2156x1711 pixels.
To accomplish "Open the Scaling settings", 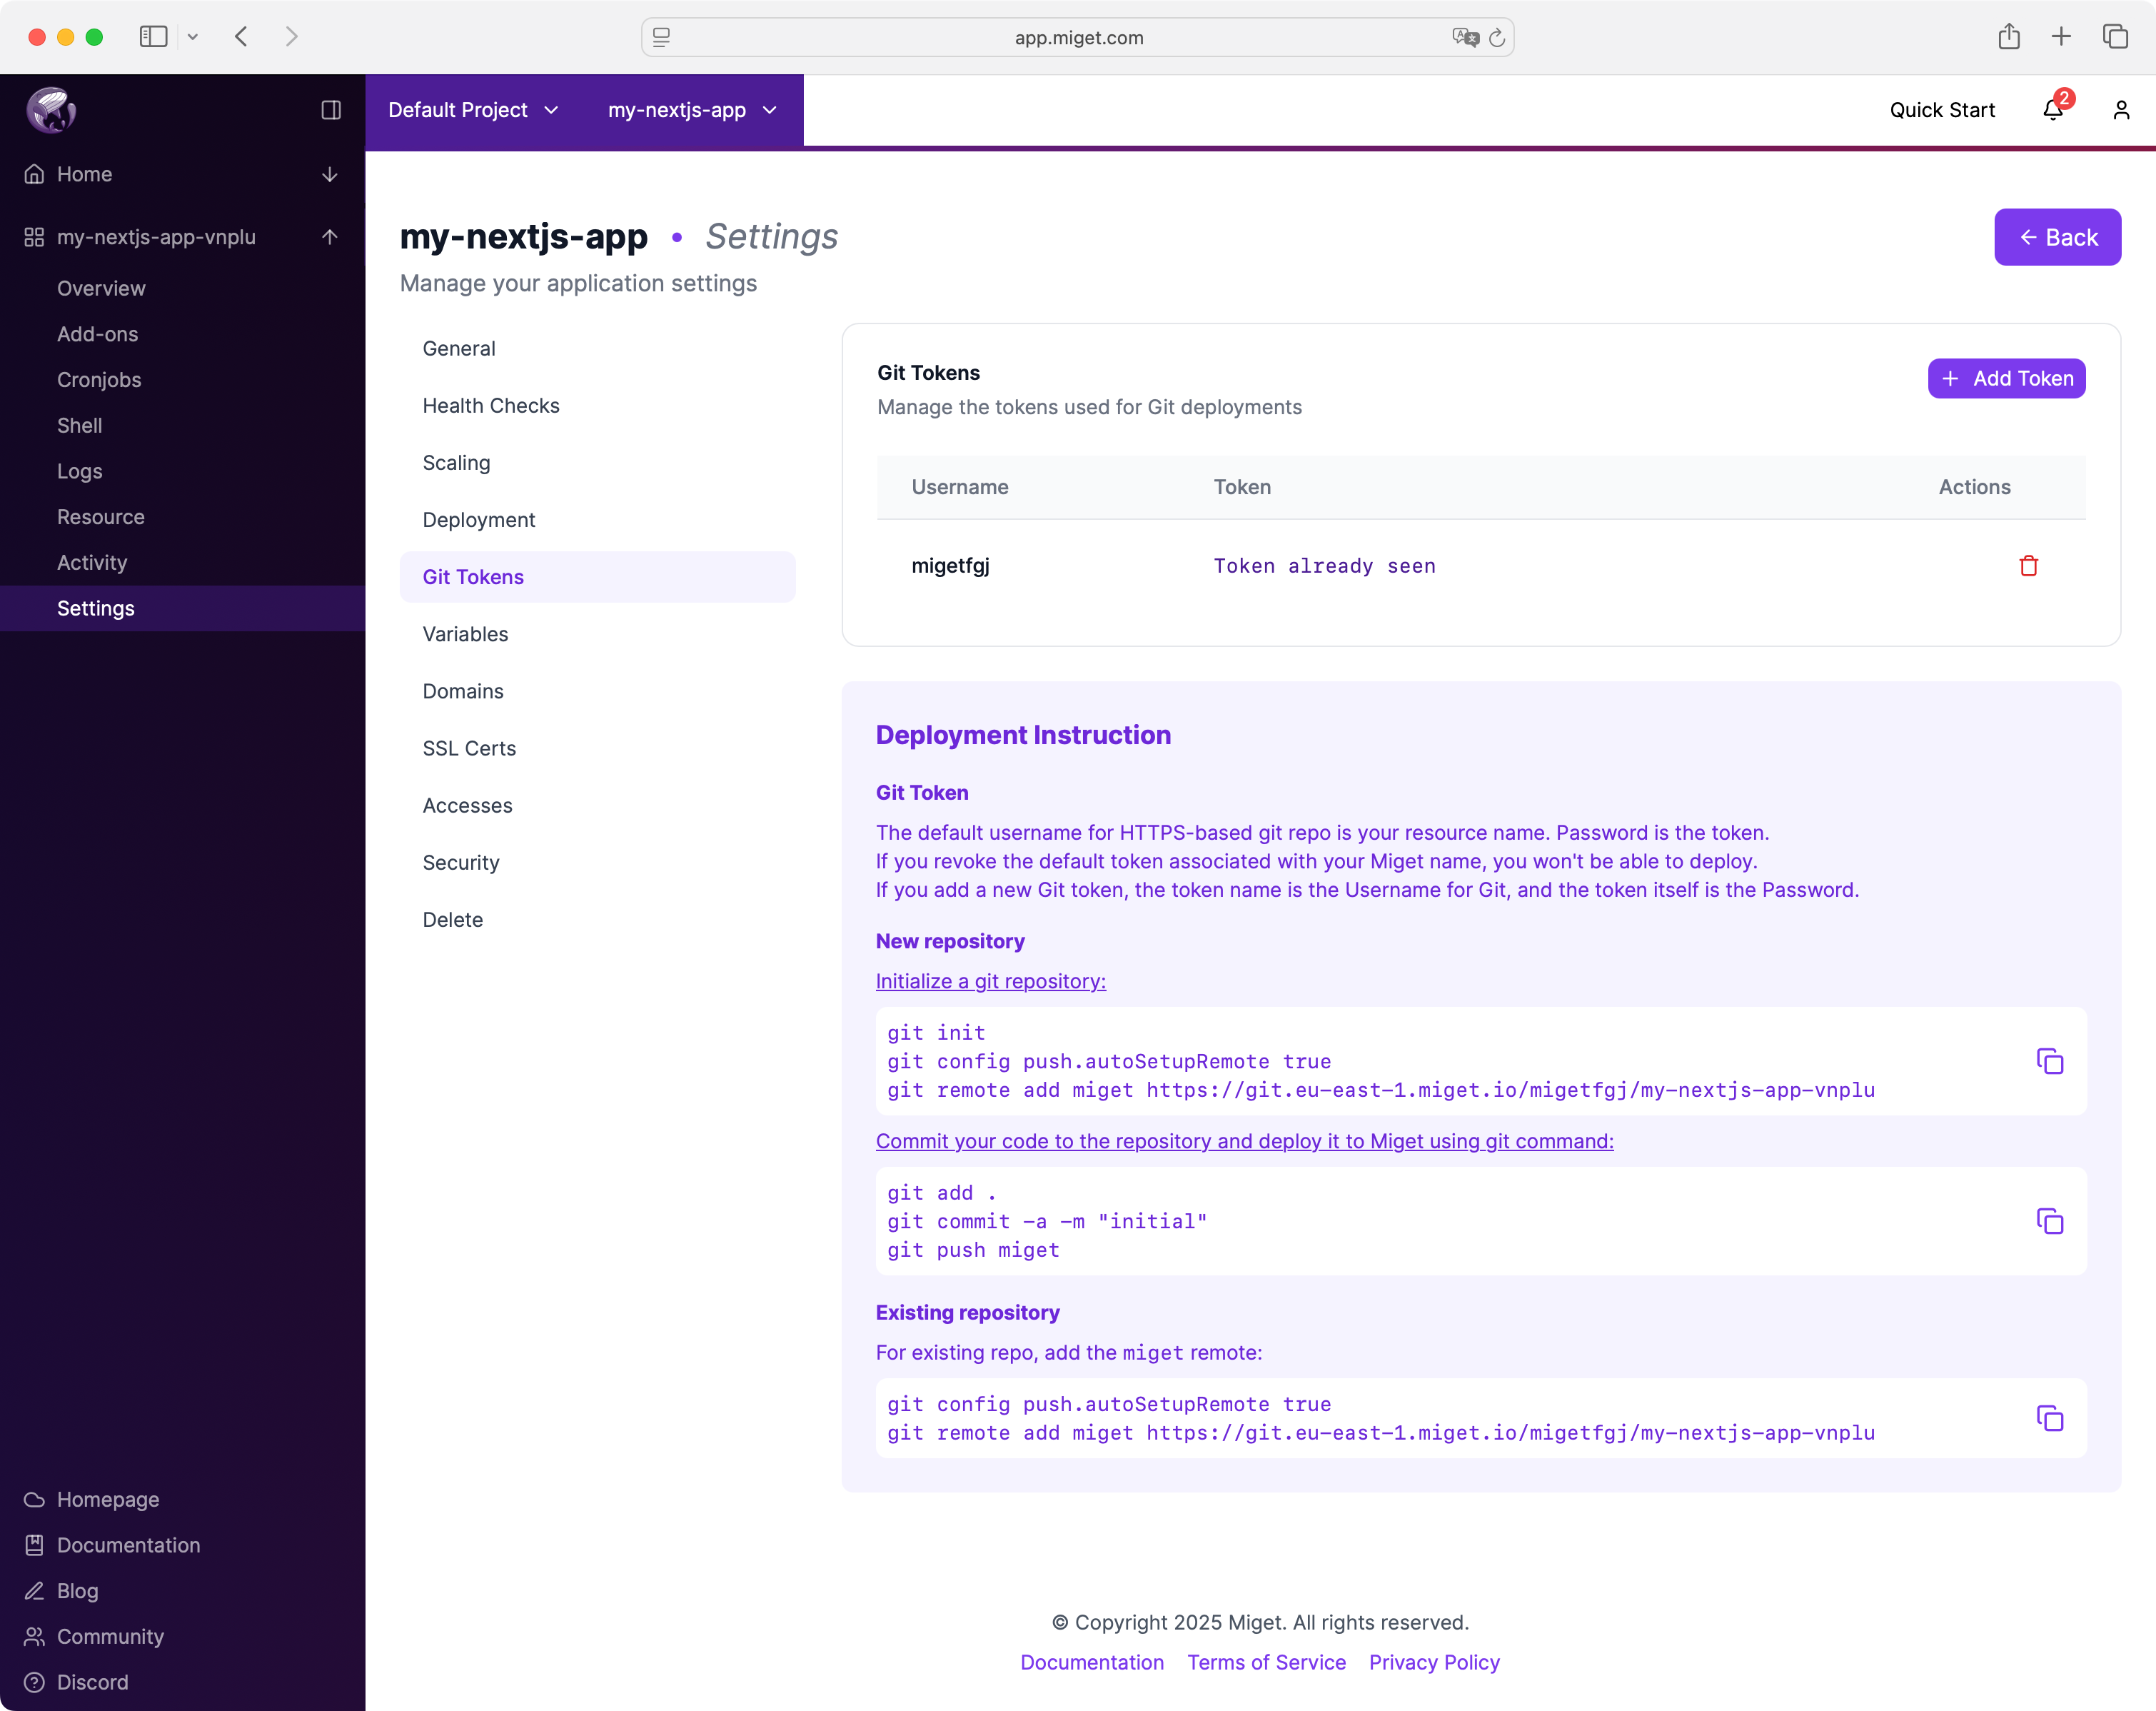I will point(597,462).
